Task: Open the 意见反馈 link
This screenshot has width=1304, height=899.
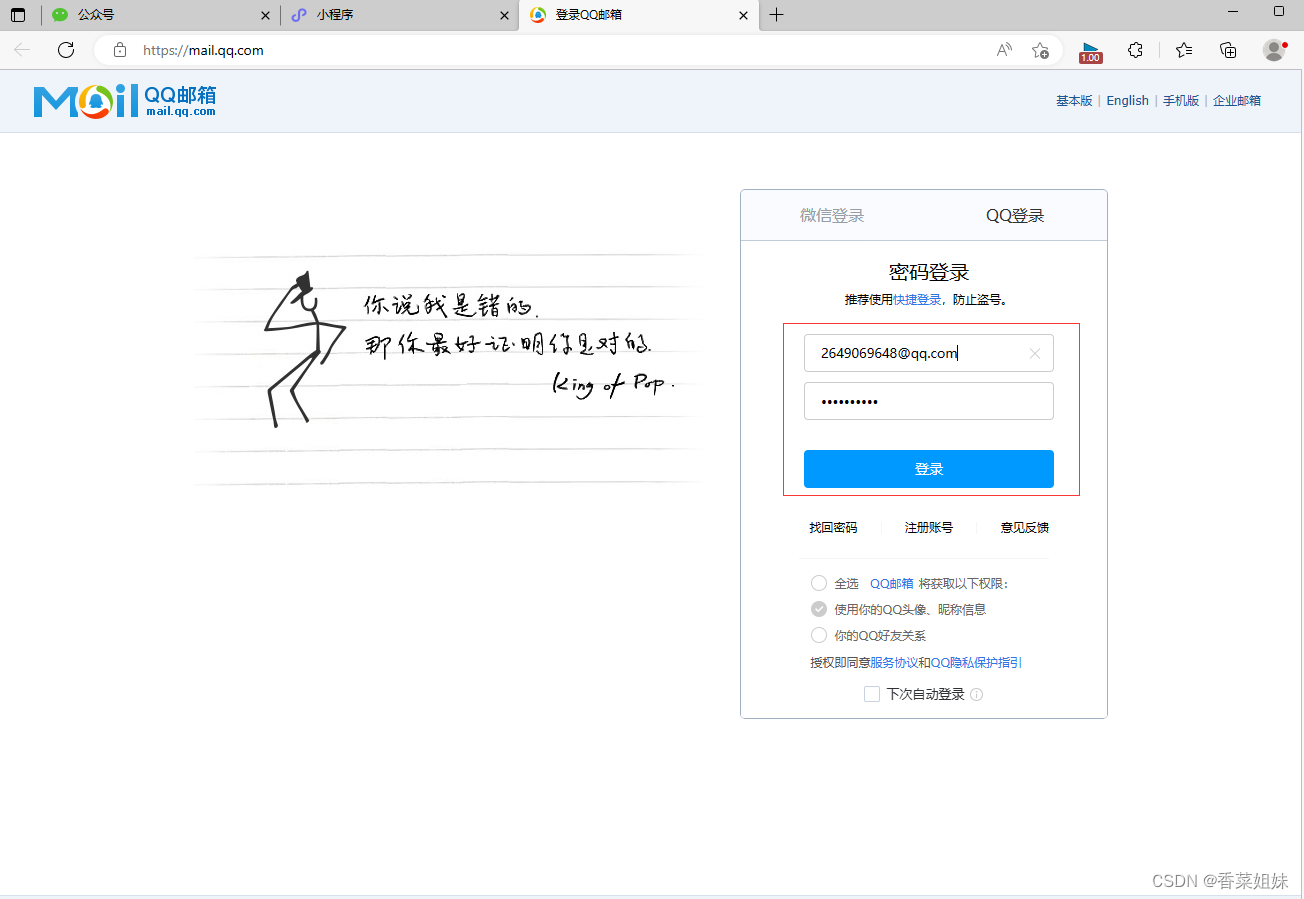Action: click(x=1025, y=527)
